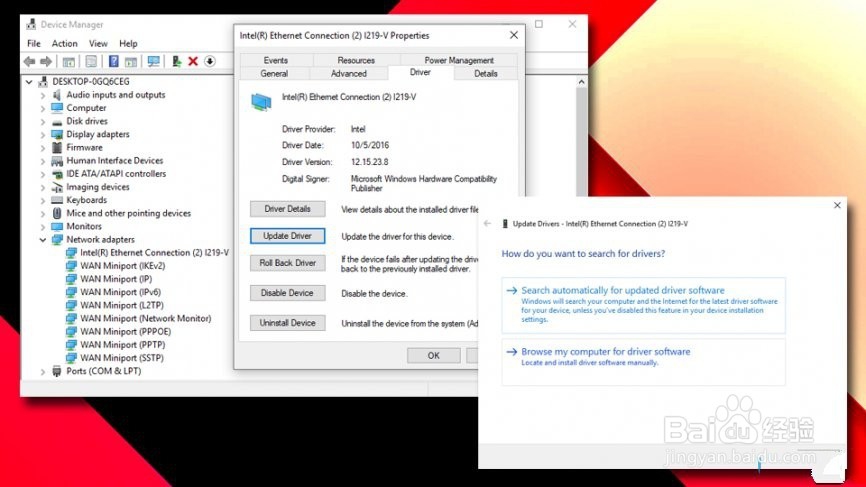Click the network adapter icon in Properties dialog
This screenshot has height=487, width=866.
pyautogui.click(x=261, y=102)
